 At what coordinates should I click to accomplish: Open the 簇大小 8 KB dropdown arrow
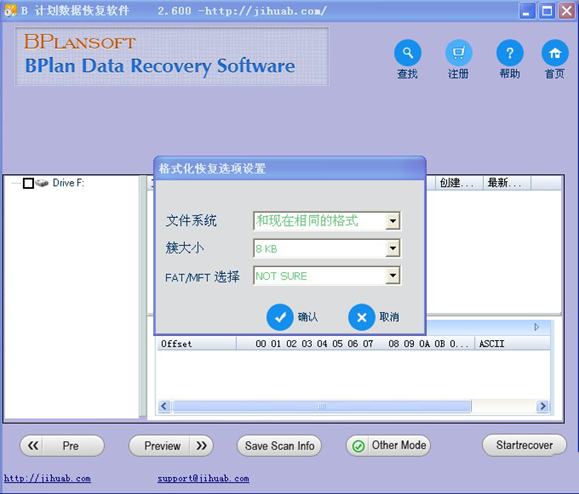[x=393, y=248]
